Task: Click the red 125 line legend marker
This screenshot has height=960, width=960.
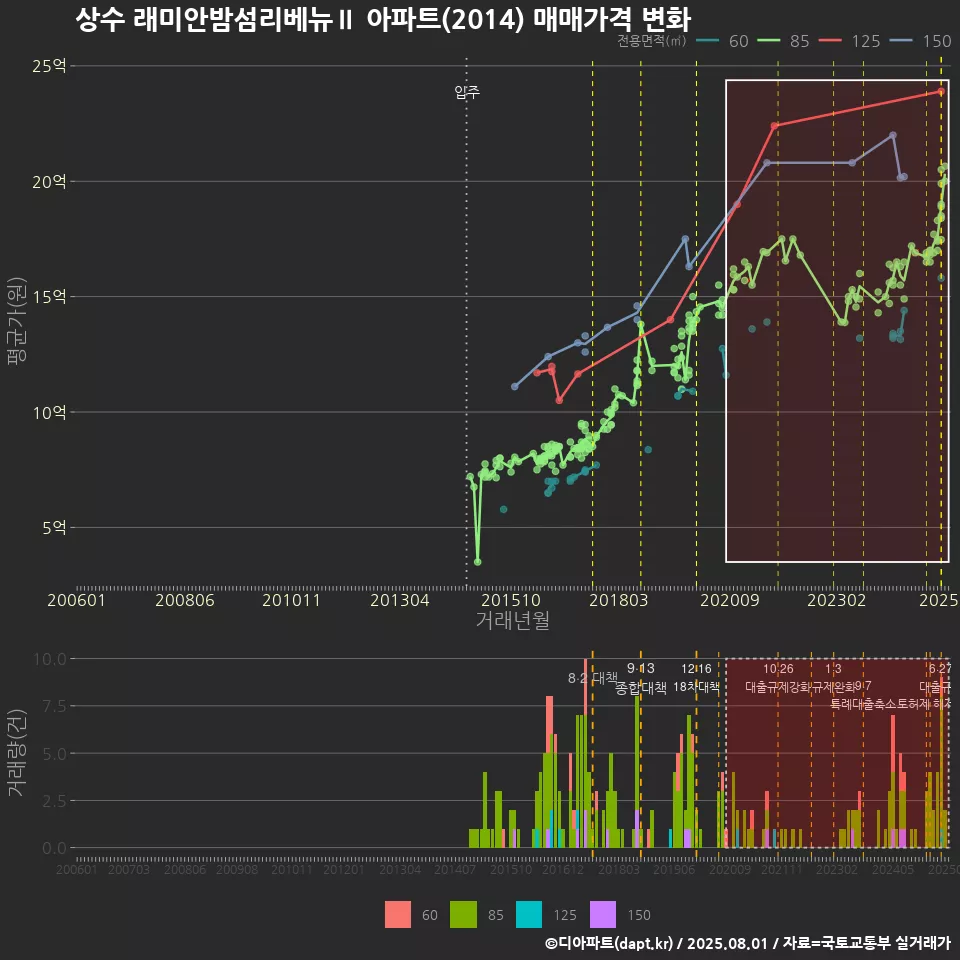Action: (830, 41)
